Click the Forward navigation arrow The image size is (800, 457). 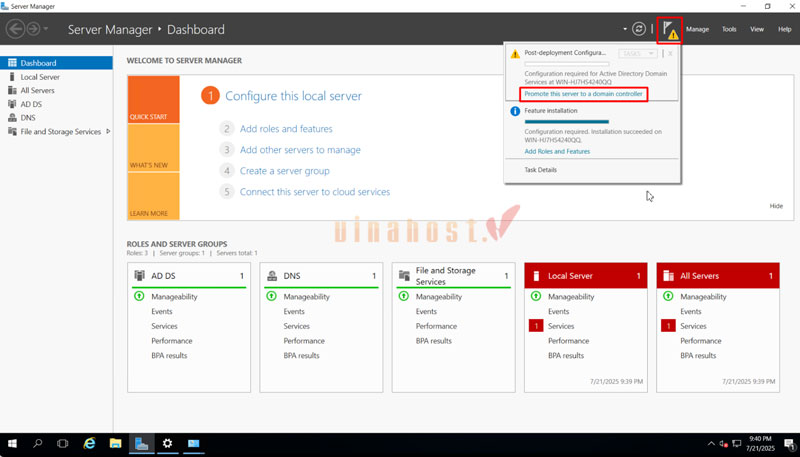(33, 29)
